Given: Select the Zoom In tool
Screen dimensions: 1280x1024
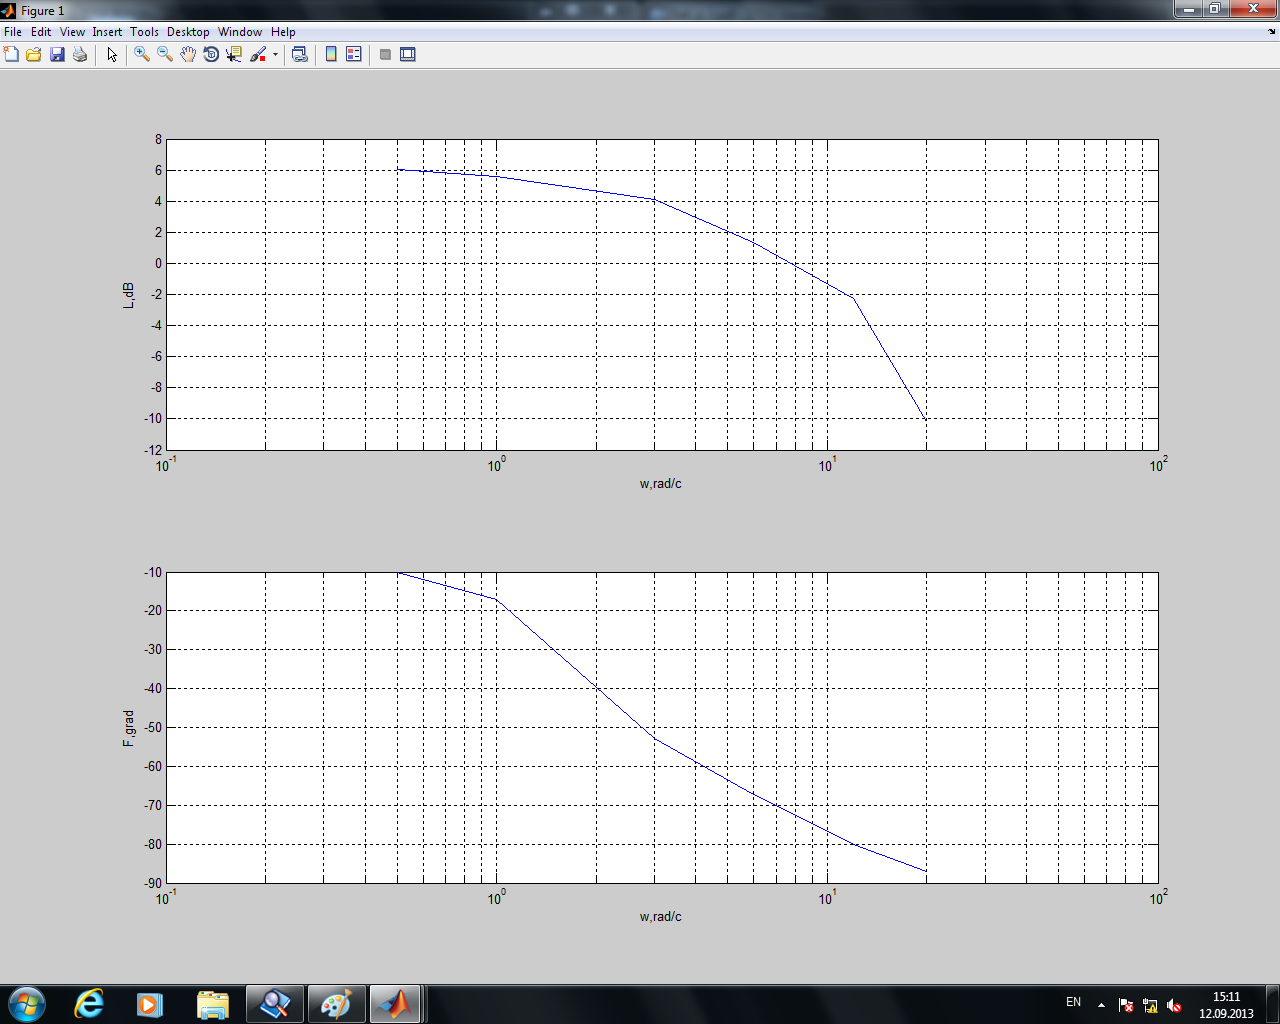Looking at the screenshot, I should (142, 54).
